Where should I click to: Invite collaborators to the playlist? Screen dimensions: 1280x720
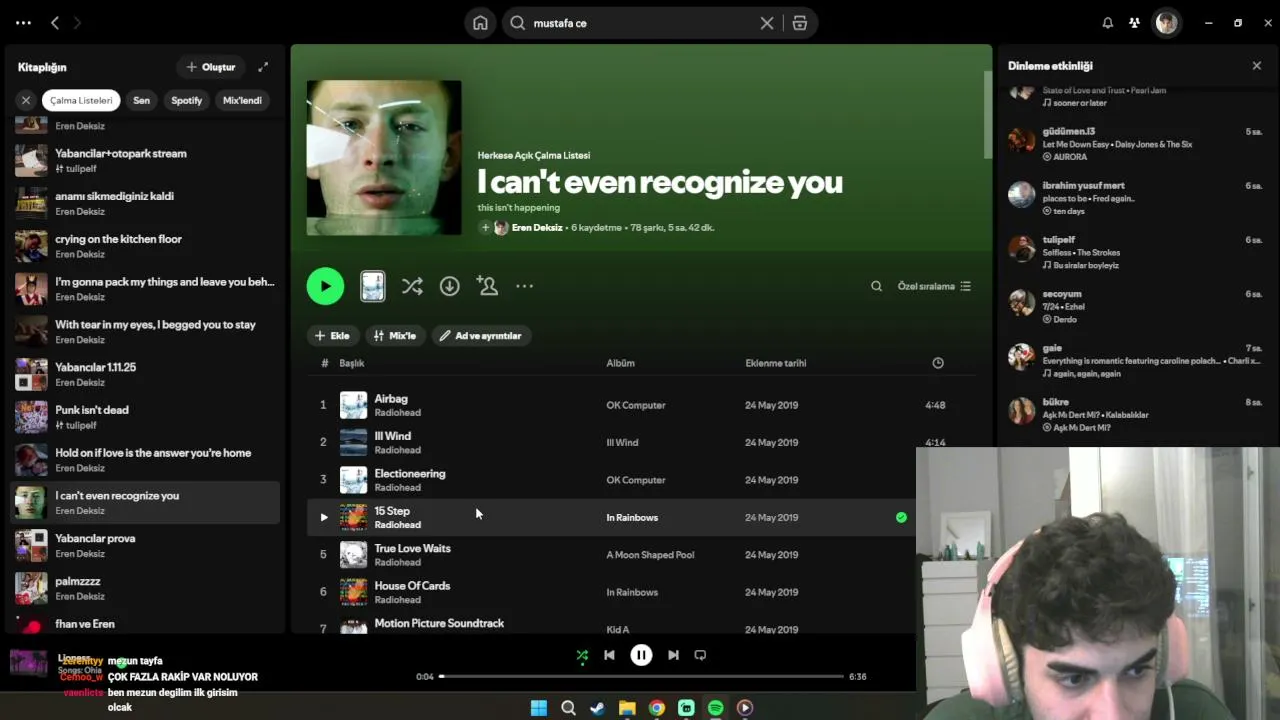487,286
